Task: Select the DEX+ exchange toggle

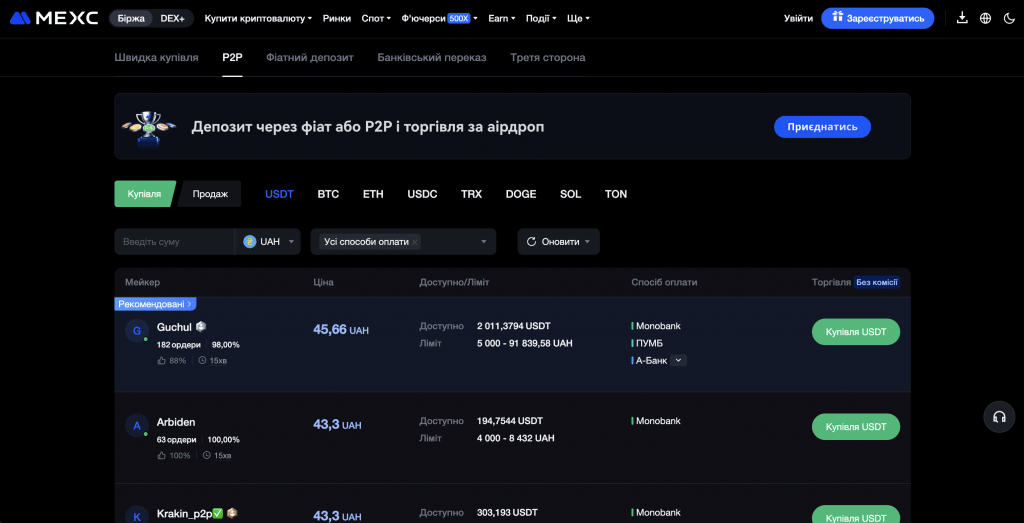Action: tap(172, 18)
